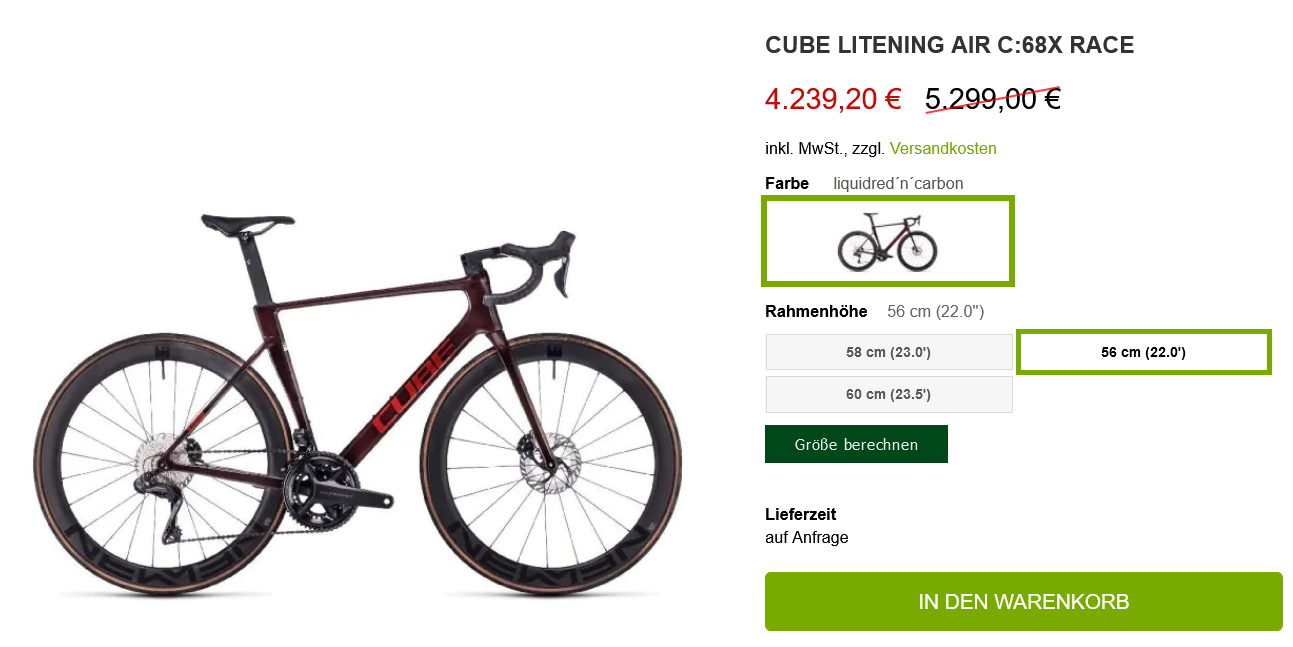Click the Lieferzeit heading

pos(800,514)
